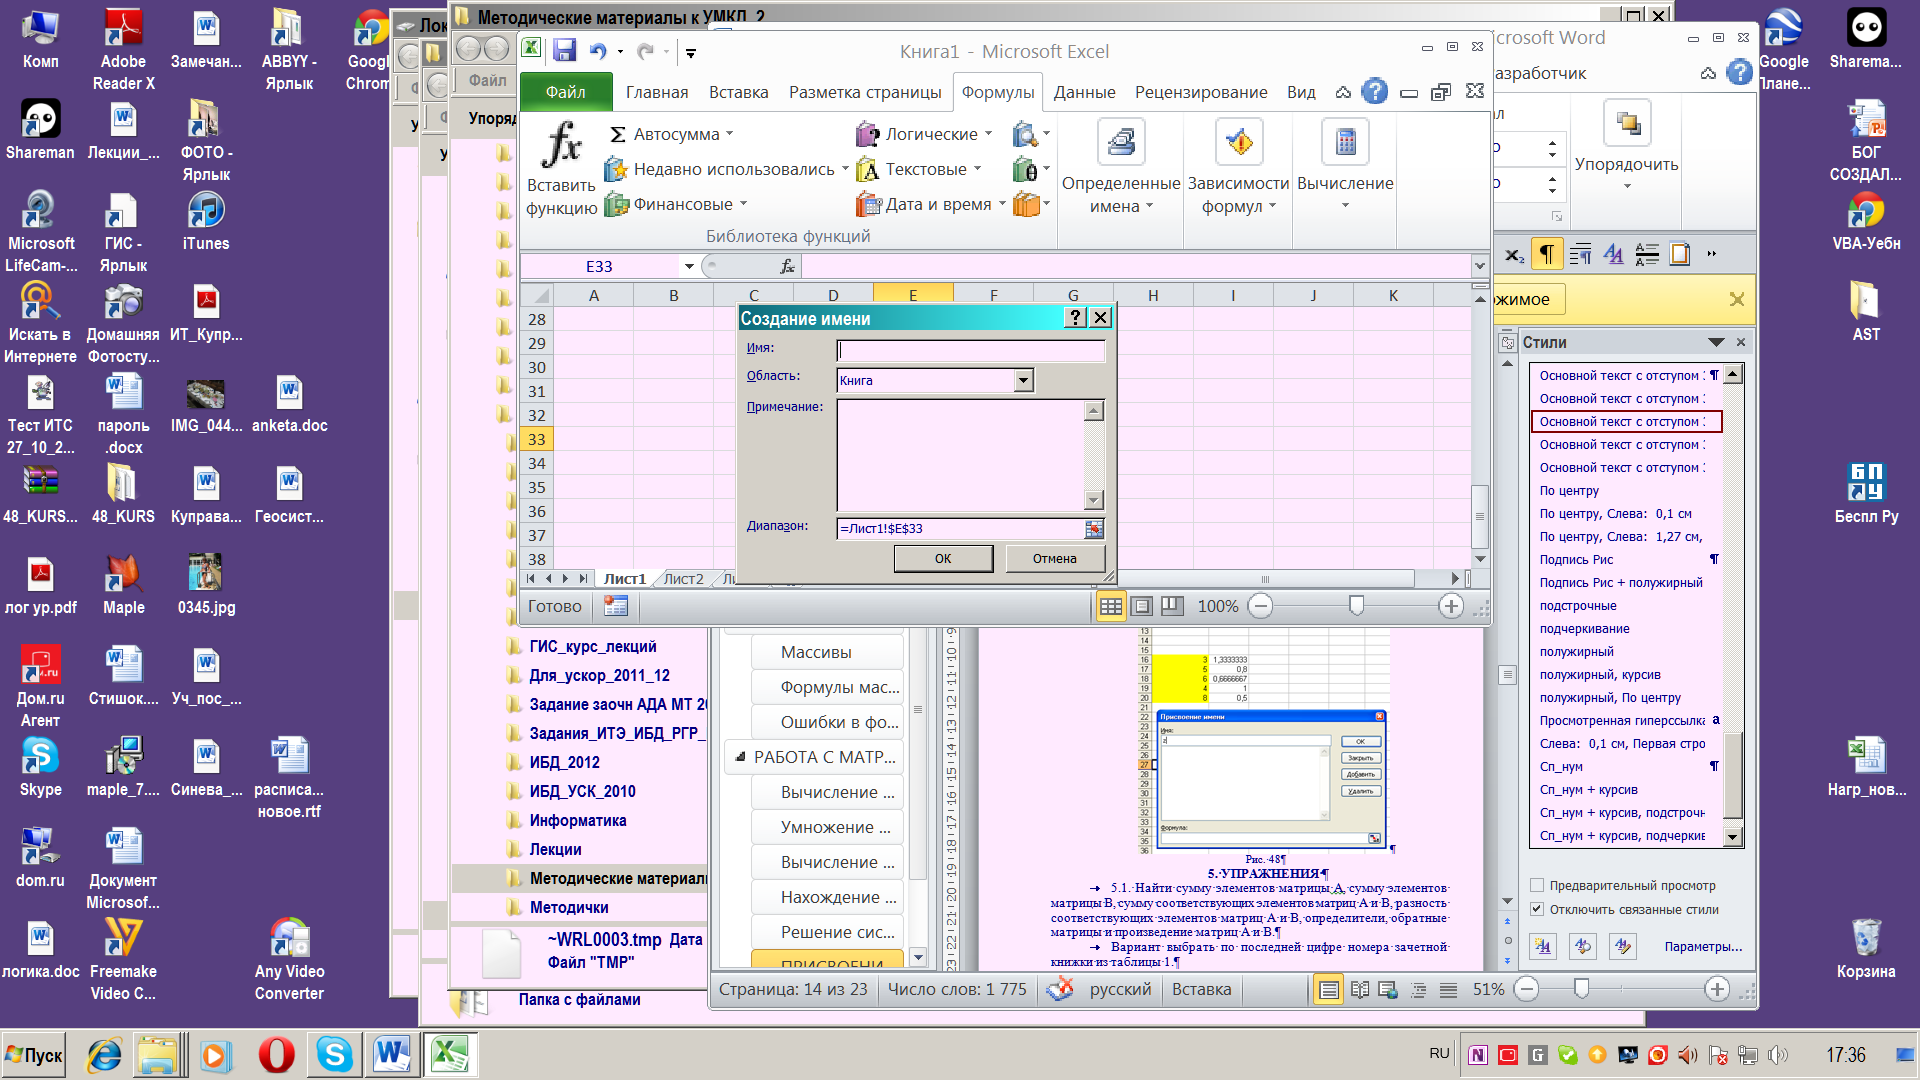
Task: Enable Preview checkbox in Styles pane
Action: pyautogui.click(x=1537, y=885)
